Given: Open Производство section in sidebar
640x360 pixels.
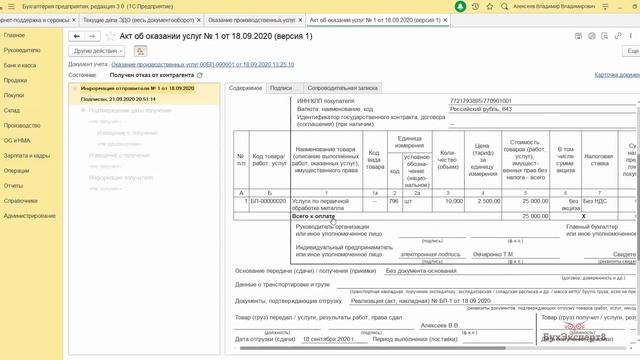Looking at the screenshot, I should (22, 125).
